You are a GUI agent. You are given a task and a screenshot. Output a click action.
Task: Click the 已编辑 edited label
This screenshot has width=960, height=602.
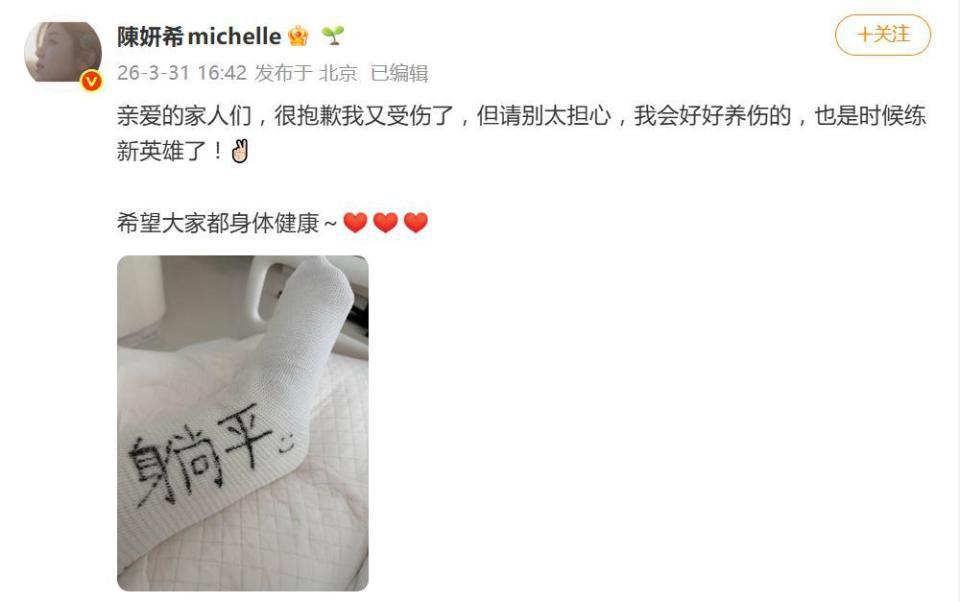pos(399,73)
